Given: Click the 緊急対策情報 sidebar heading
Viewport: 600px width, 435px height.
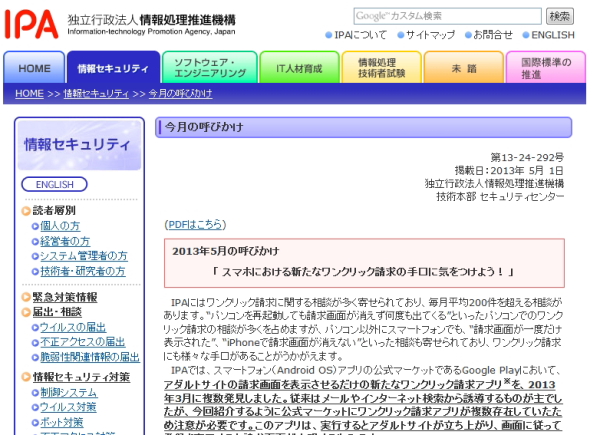Looking at the screenshot, I should (x=65, y=297).
